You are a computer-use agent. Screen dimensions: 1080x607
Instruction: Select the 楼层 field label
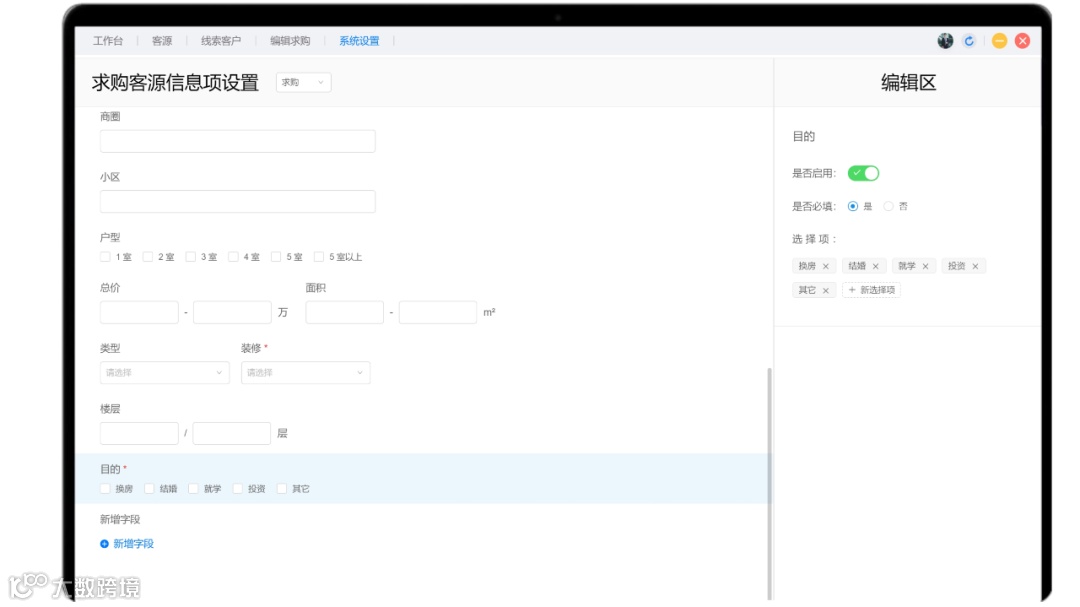point(110,409)
